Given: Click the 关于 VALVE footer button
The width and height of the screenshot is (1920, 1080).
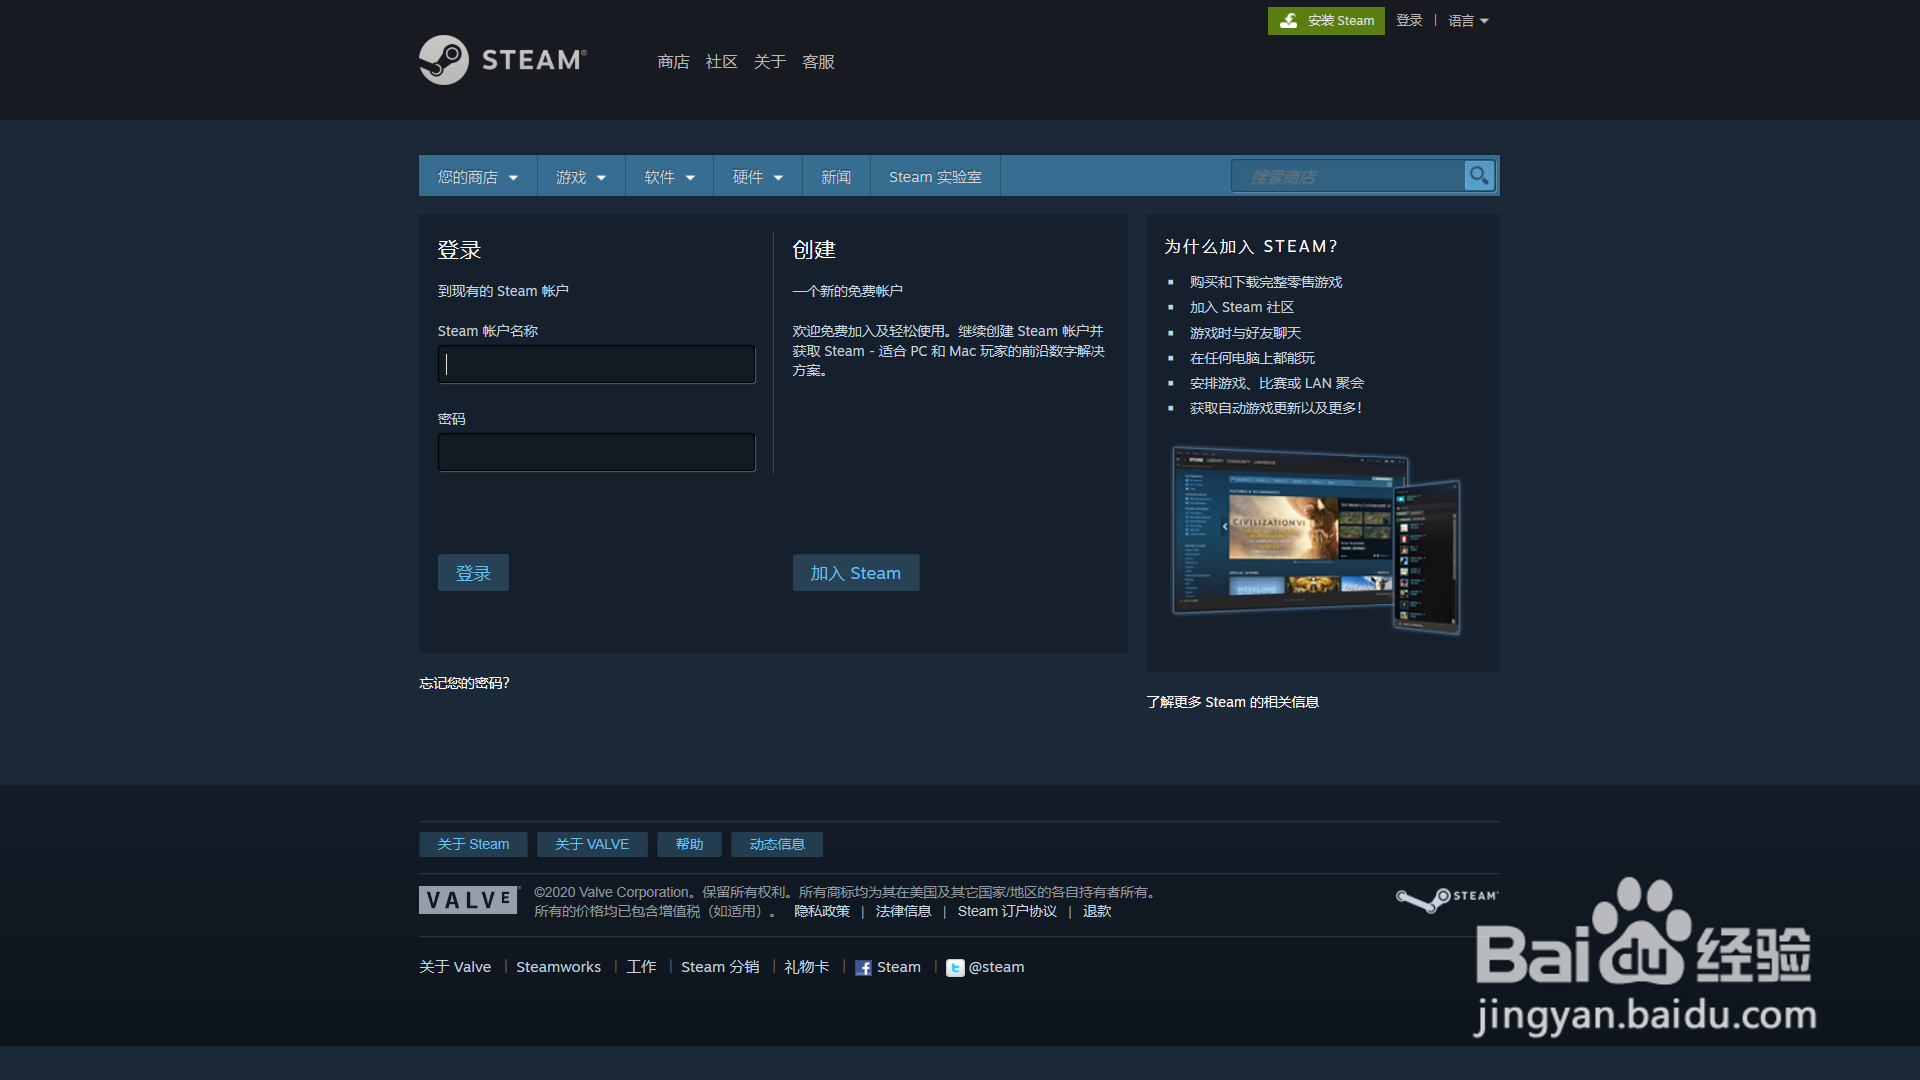Looking at the screenshot, I should point(592,844).
